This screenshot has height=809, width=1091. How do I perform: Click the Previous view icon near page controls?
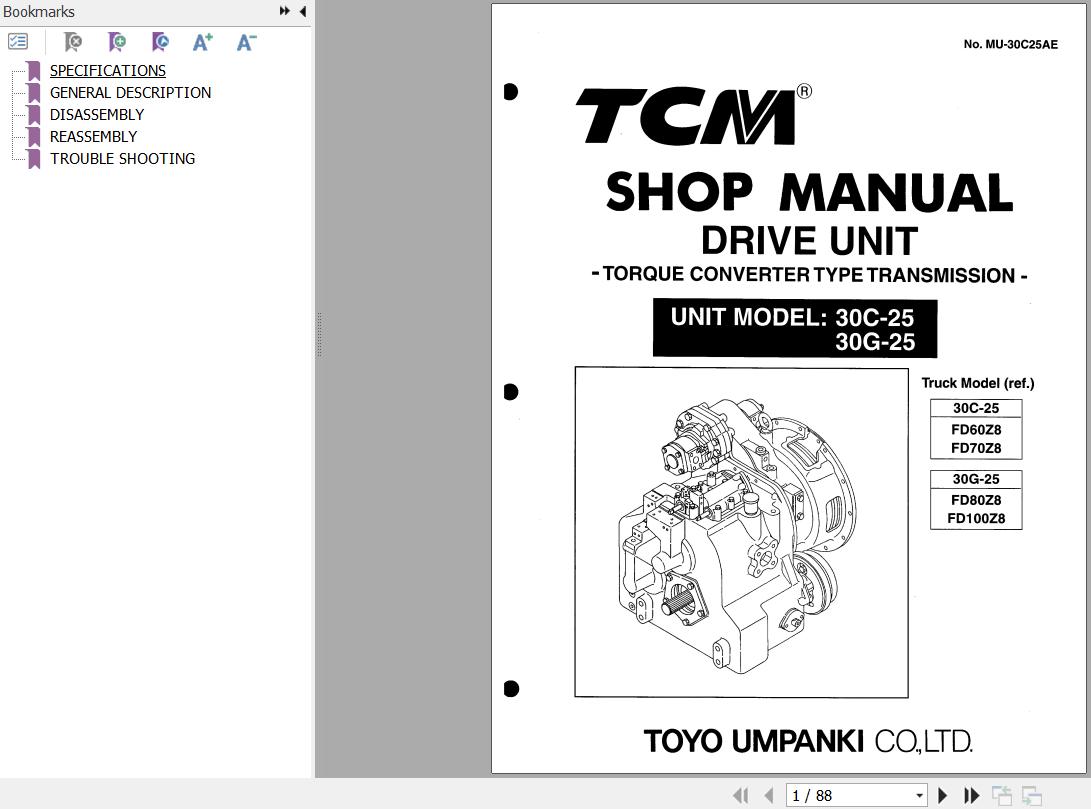click(x=1003, y=795)
